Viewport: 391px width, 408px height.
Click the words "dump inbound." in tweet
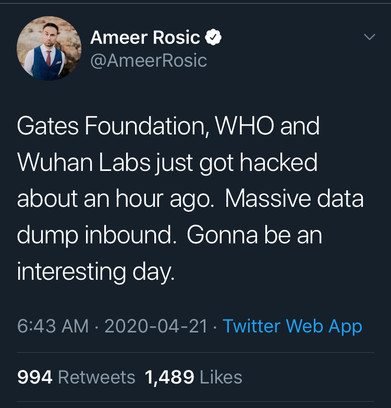pos(96,236)
